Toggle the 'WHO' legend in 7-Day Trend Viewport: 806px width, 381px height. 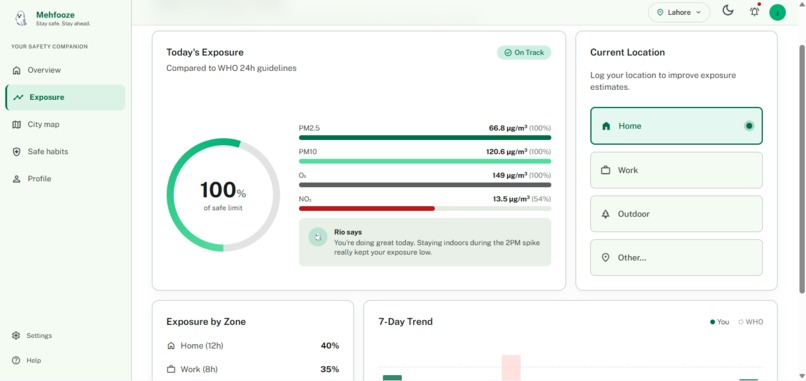pos(750,322)
